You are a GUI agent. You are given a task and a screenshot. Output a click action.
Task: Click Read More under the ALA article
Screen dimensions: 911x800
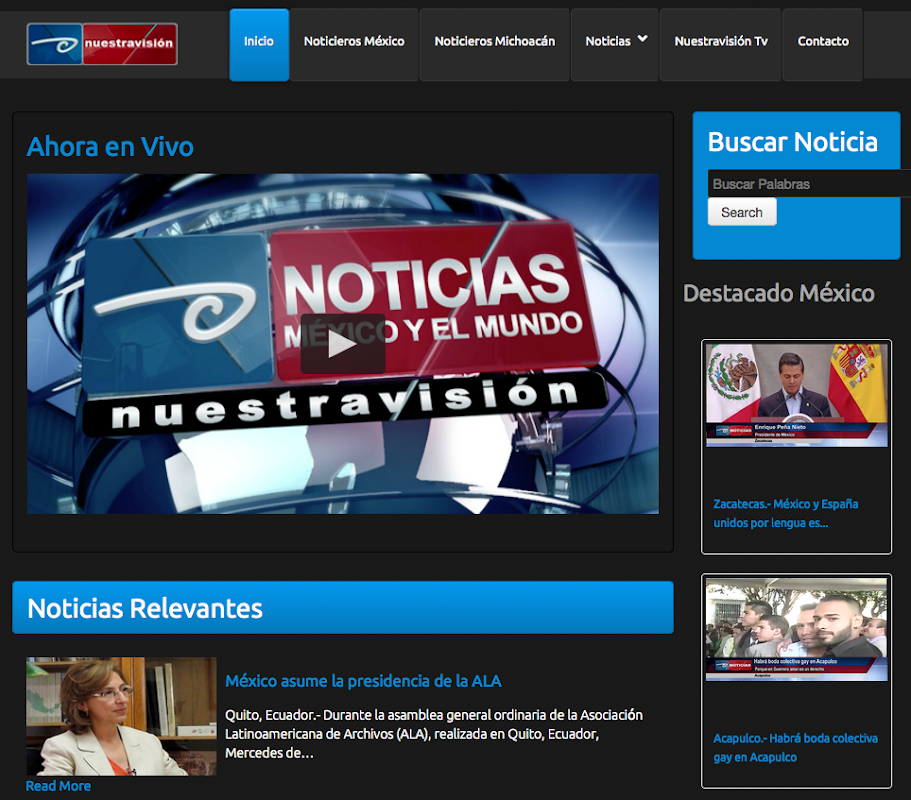tap(58, 786)
